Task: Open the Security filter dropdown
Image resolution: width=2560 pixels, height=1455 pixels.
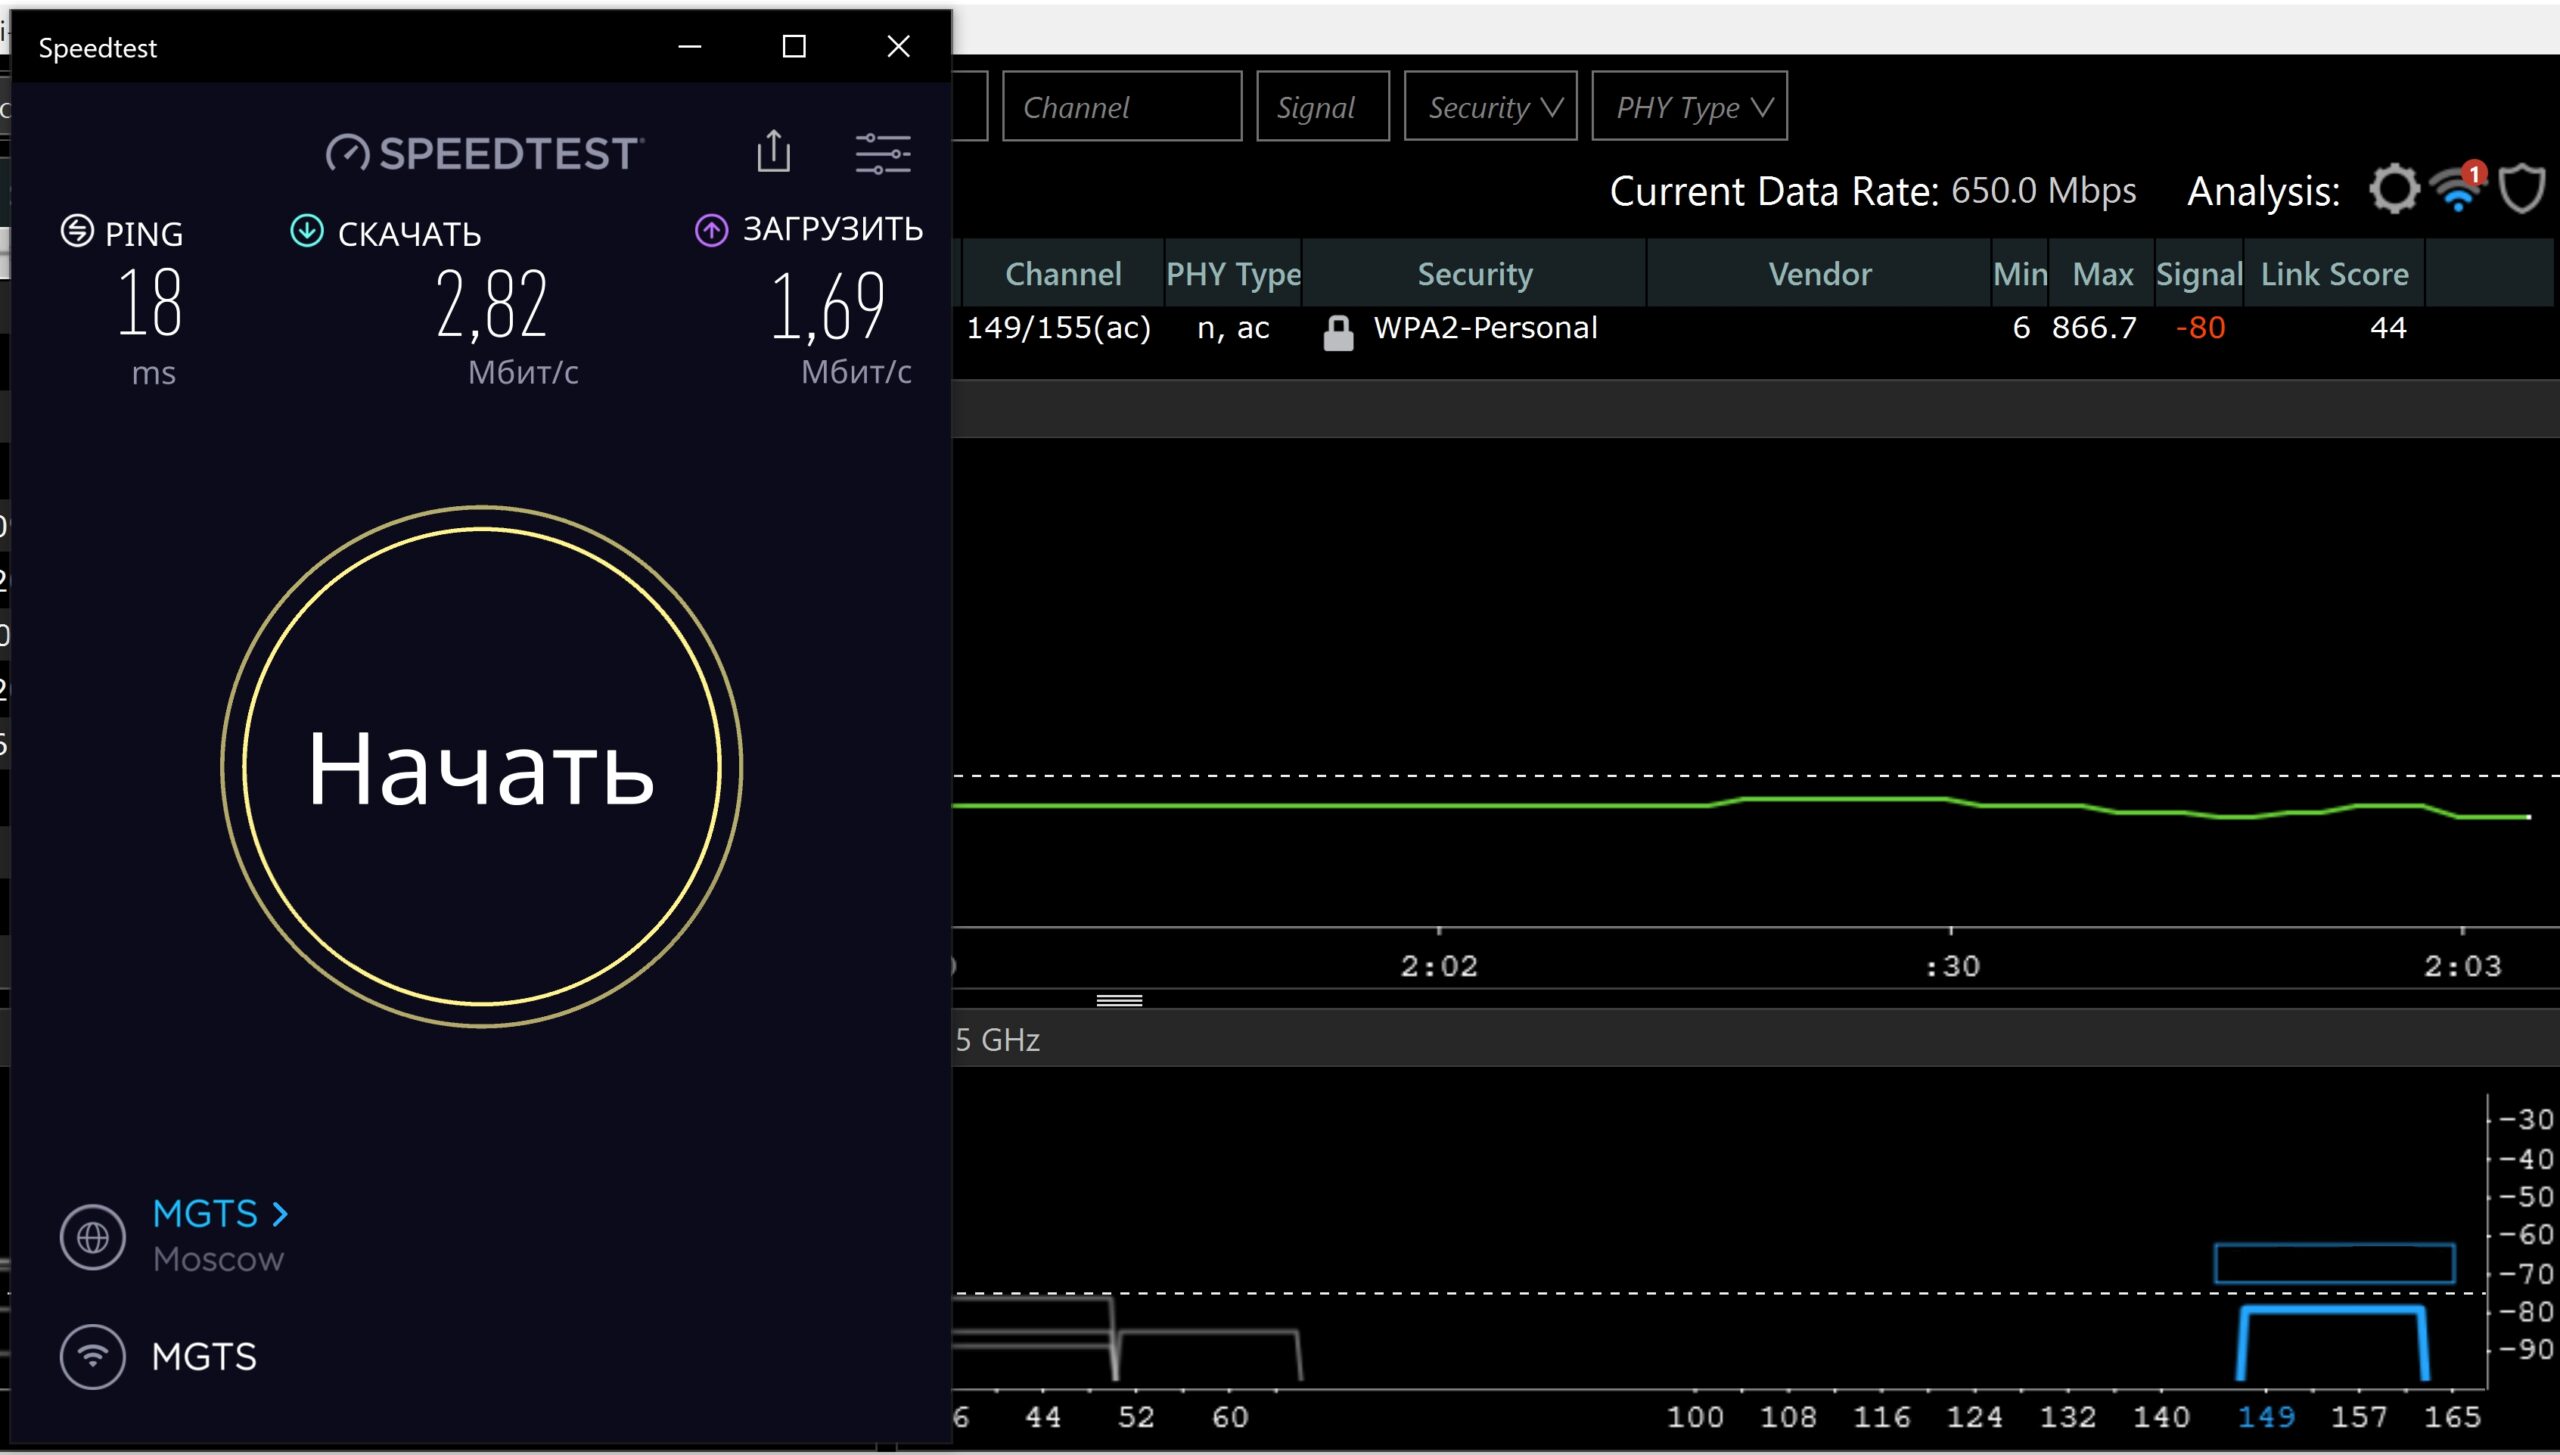Action: pyautogui.click(x=1490, y=106)
